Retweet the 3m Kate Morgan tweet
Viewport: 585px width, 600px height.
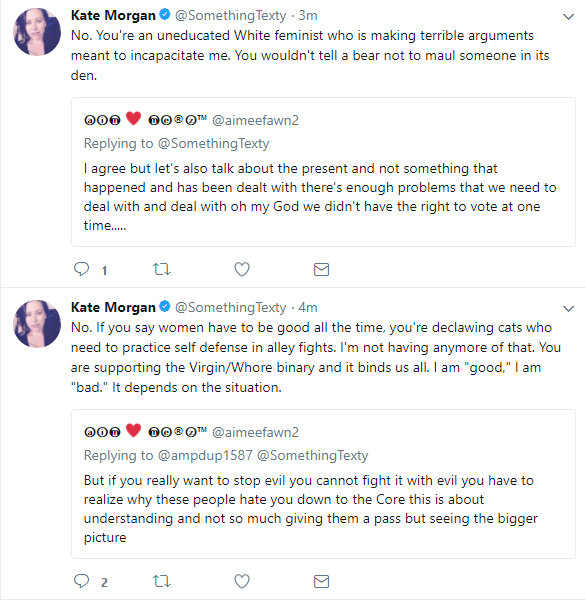click(x=161, y=269)
